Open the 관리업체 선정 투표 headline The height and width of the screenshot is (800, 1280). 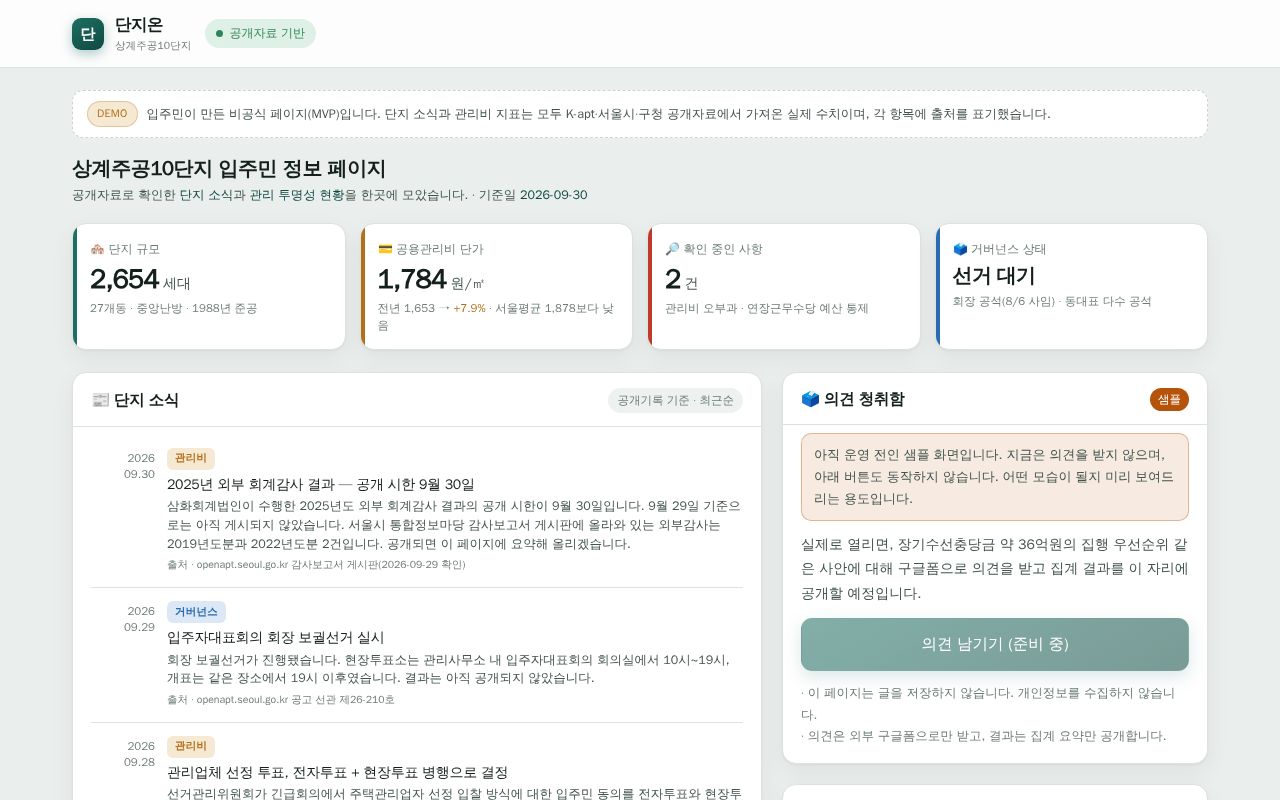(338, 772)
